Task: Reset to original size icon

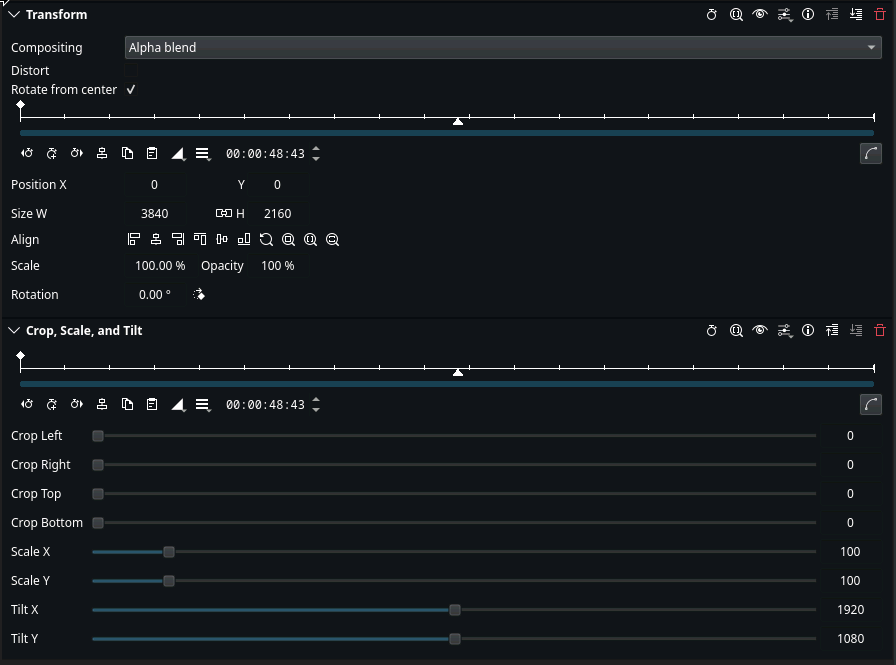Action: tap(266, 239)
